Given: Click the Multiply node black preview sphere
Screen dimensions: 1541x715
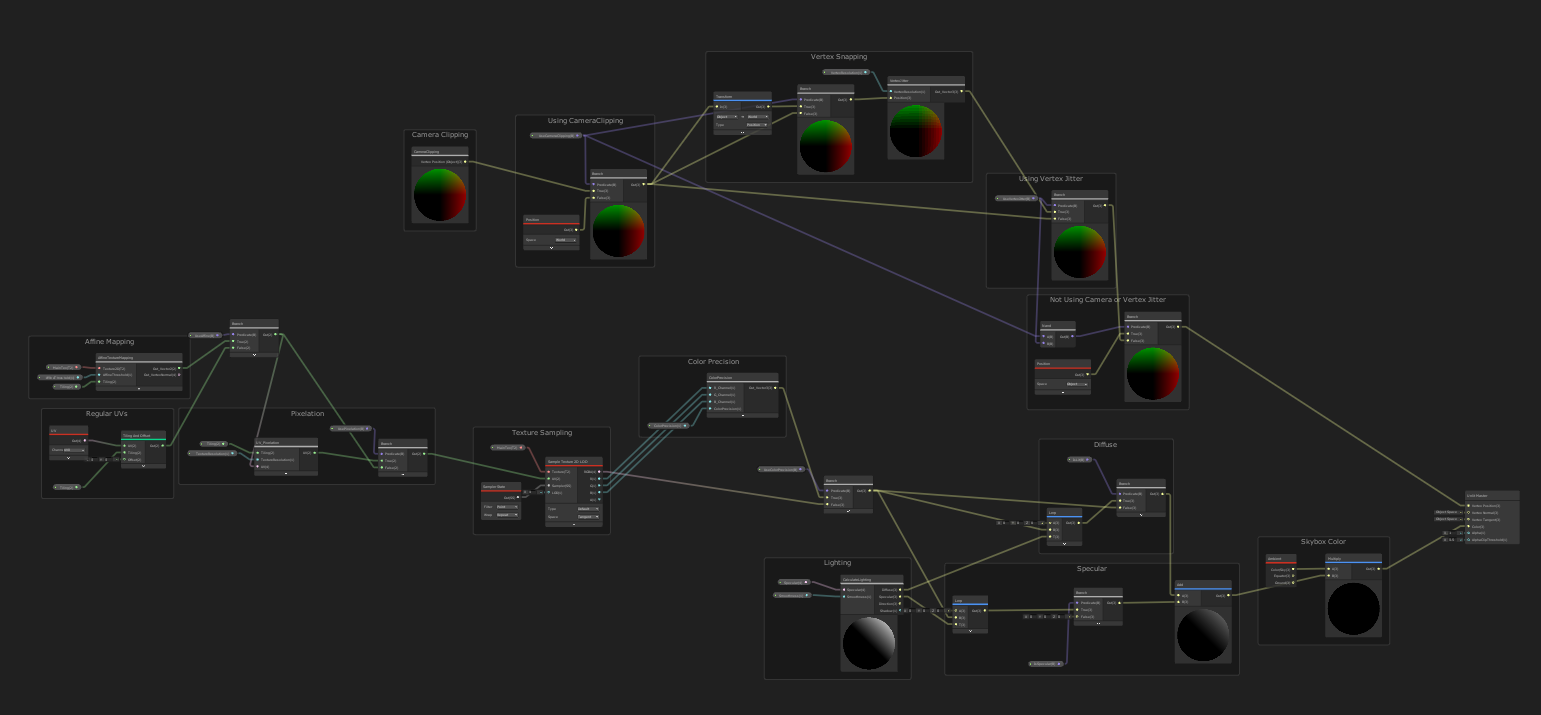Looking at the screenshot, I should coord(1353,611).
